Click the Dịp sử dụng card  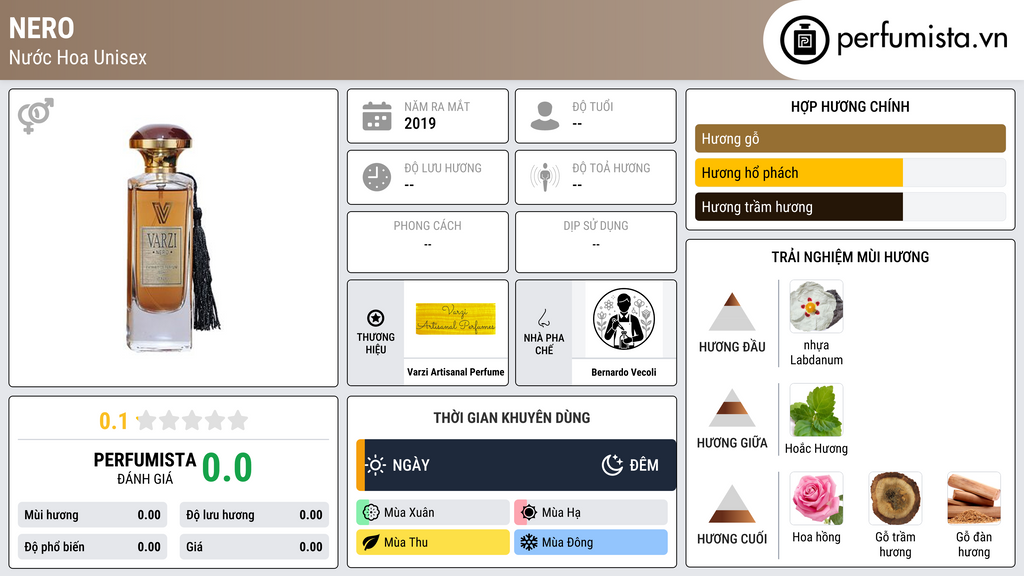point(596,242)
